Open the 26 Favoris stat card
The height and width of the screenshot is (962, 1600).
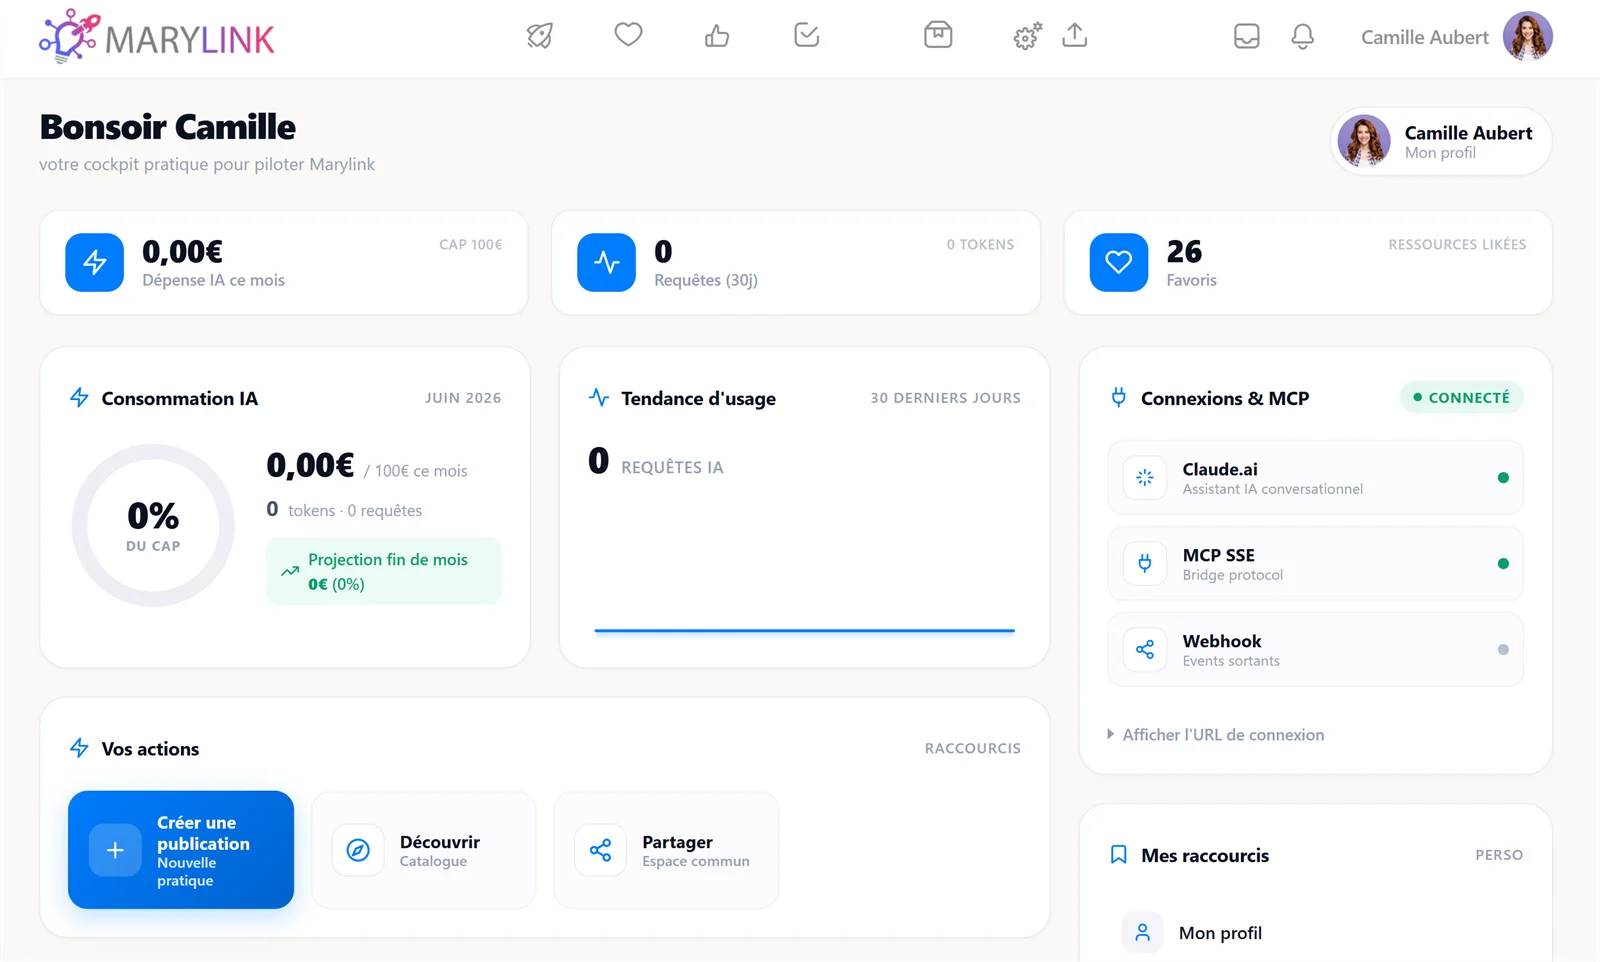(x=1308, y=262)
